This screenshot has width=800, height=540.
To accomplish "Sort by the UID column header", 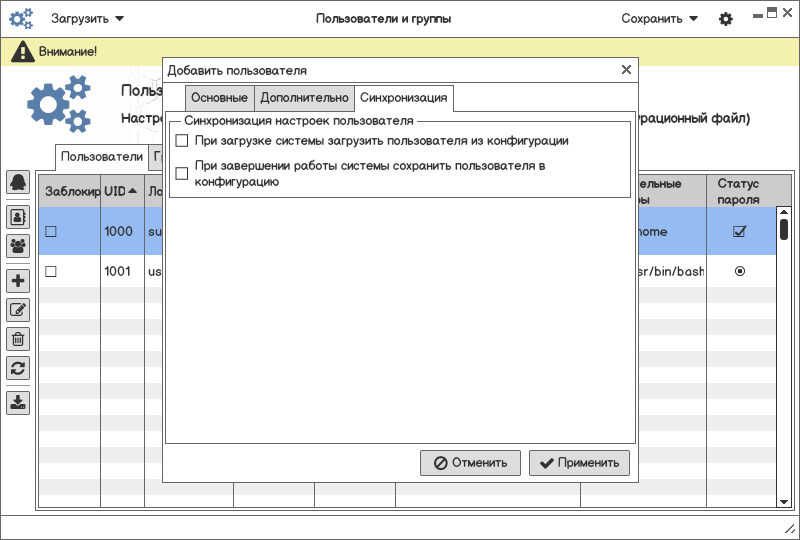I will coord(121,191).
